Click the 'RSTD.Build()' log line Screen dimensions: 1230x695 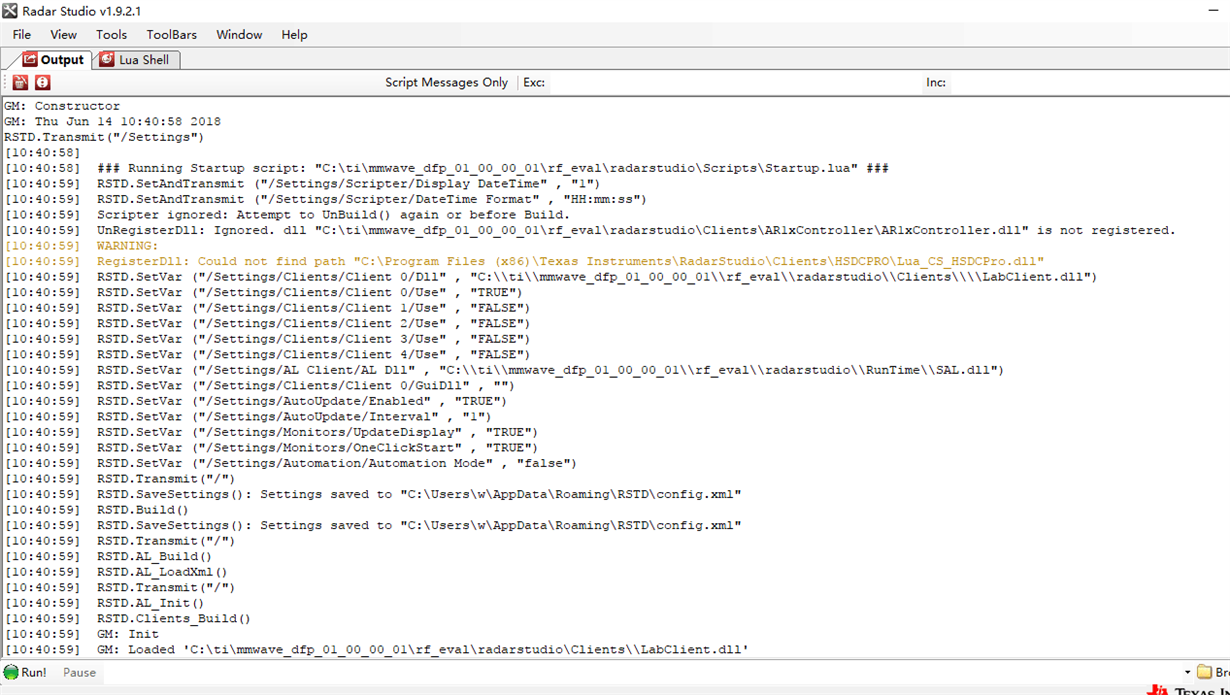pyautogui.click(x=96, y=510)
